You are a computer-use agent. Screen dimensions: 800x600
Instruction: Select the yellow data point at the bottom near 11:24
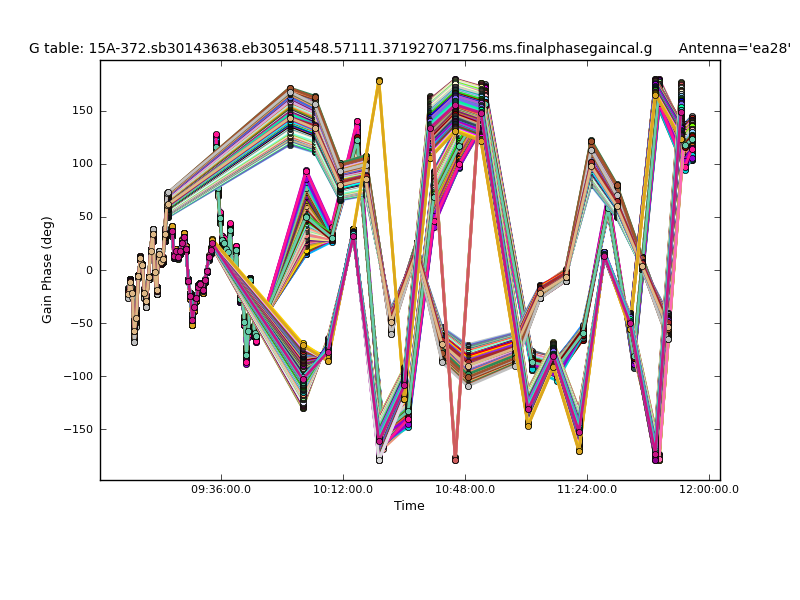coord(579,451)
